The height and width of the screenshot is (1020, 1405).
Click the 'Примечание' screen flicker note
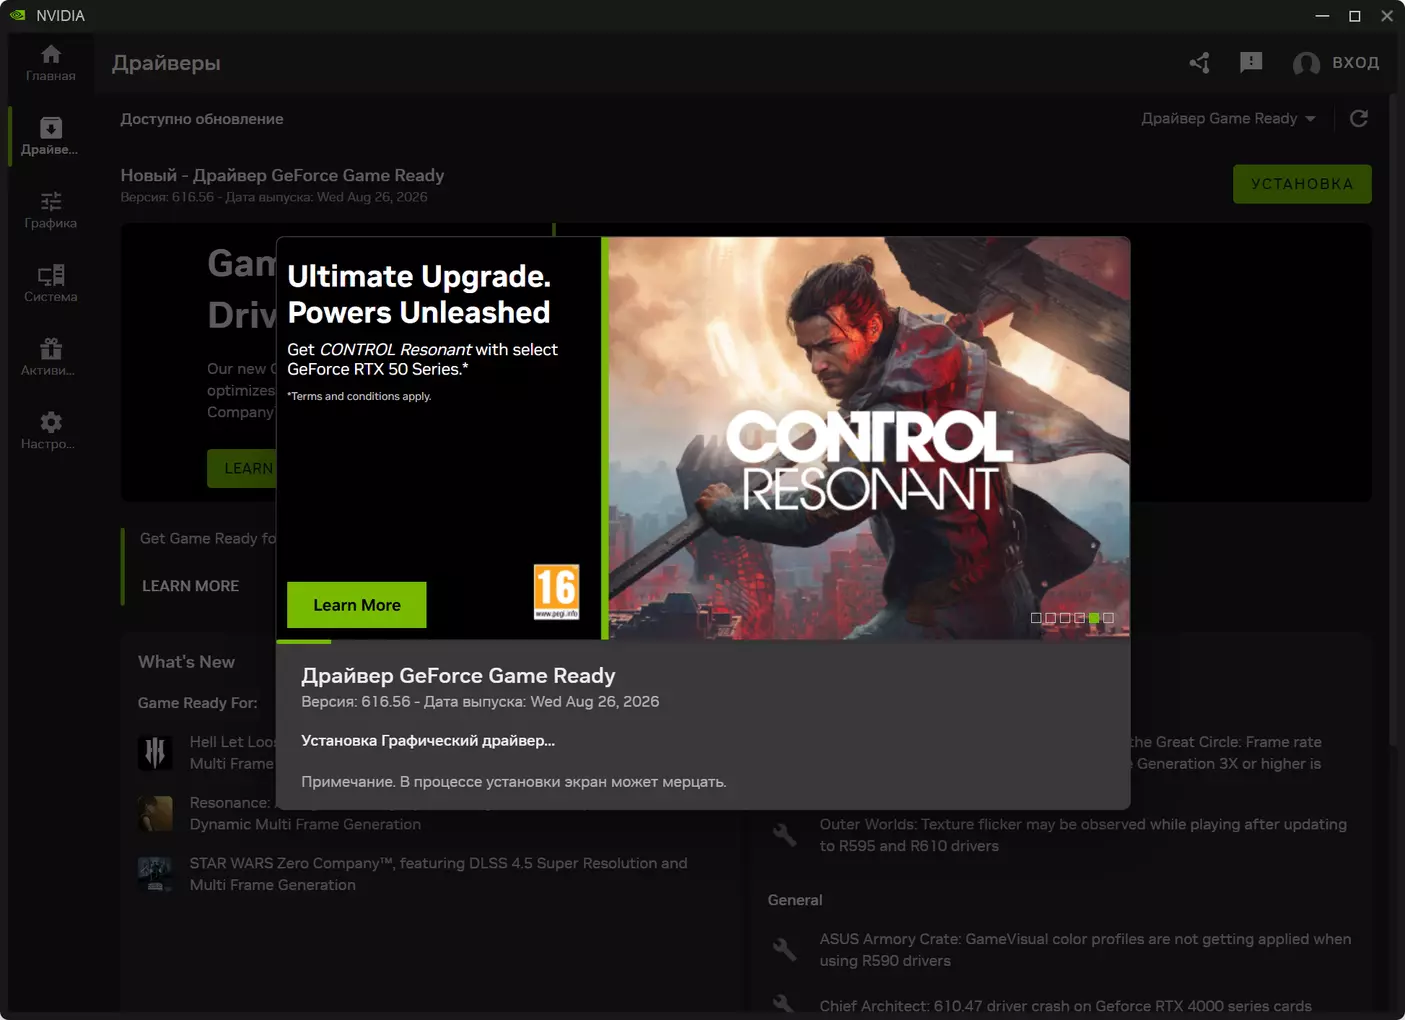[514, 782]
